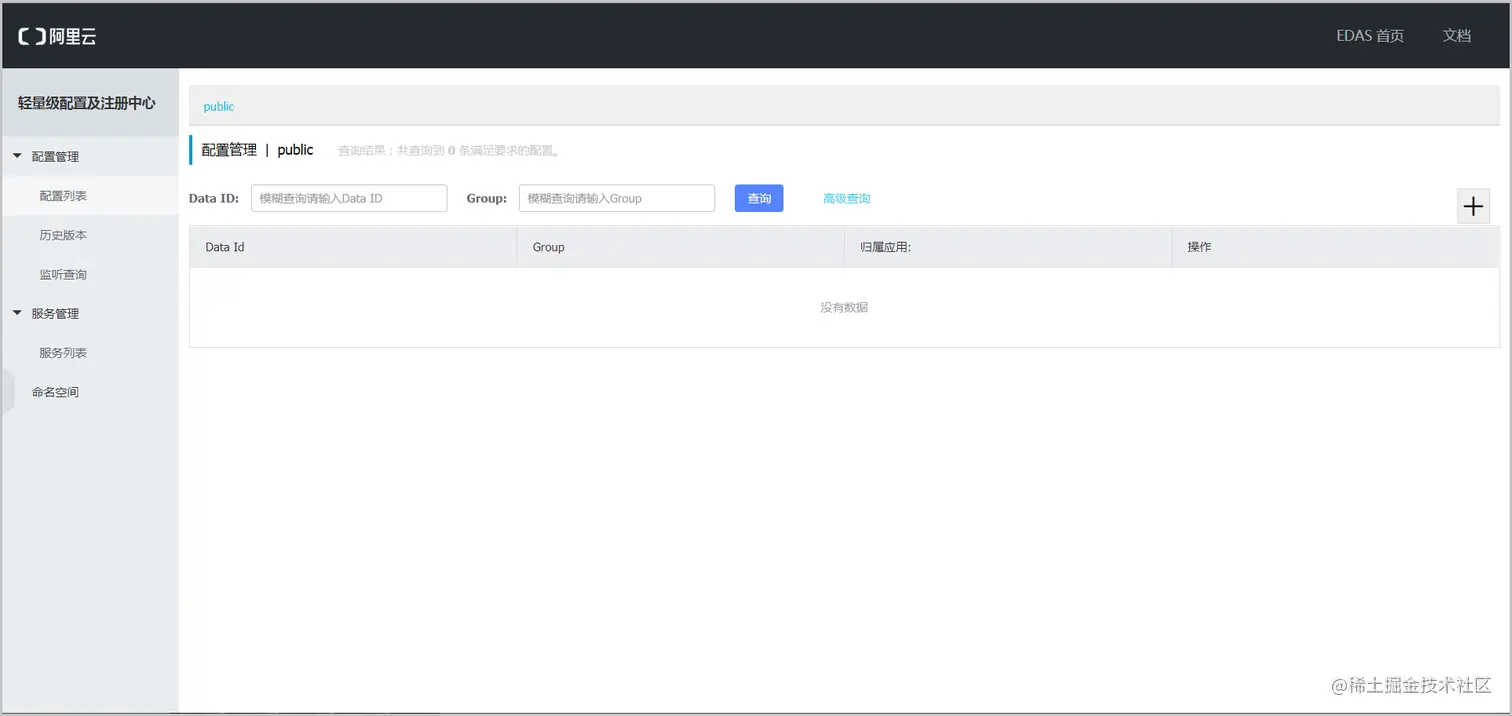Collapse the 服务管理 section arrow
The height and width of the screenshot is (716, 1512).
(17, 313)
